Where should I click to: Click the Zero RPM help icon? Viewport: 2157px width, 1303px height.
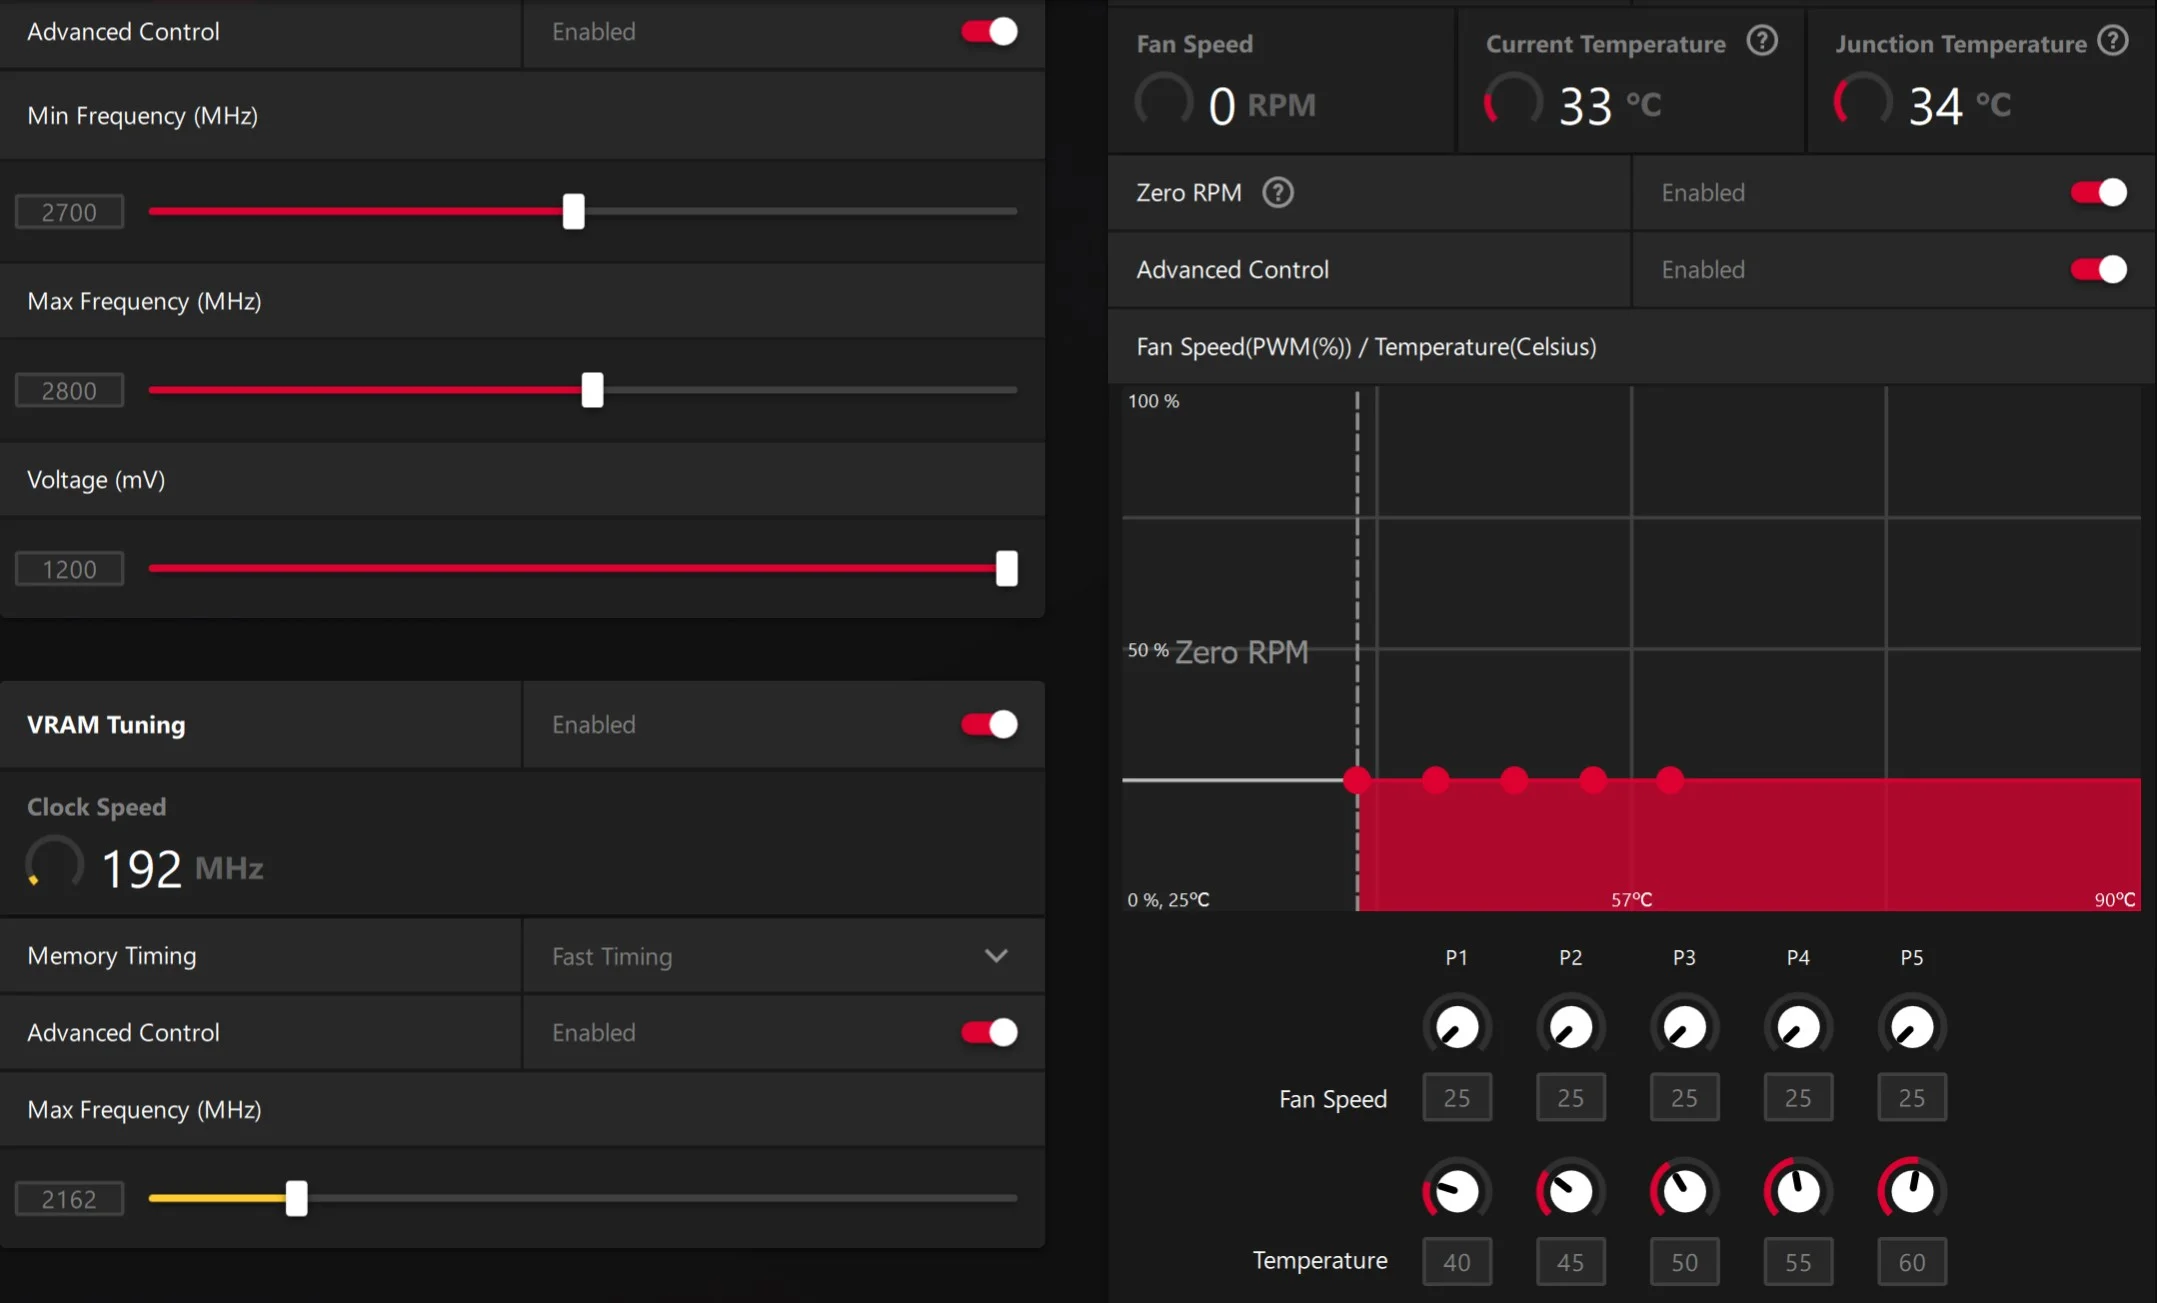pos(1277,192)
